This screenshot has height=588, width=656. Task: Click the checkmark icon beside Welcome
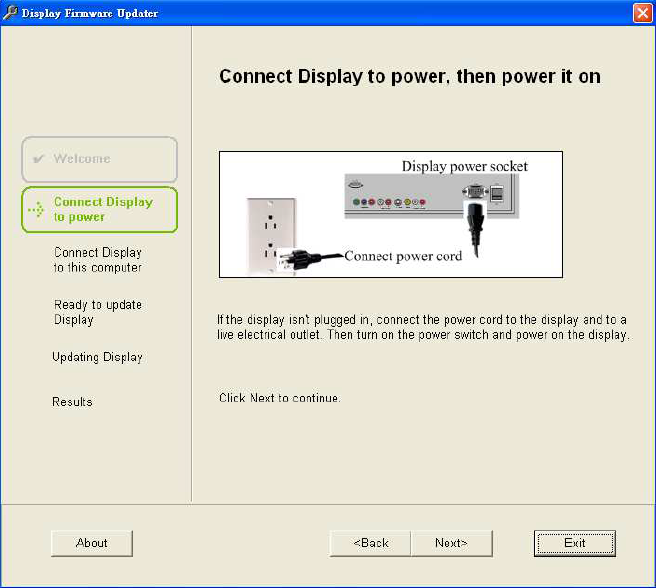tap(38, 159)
